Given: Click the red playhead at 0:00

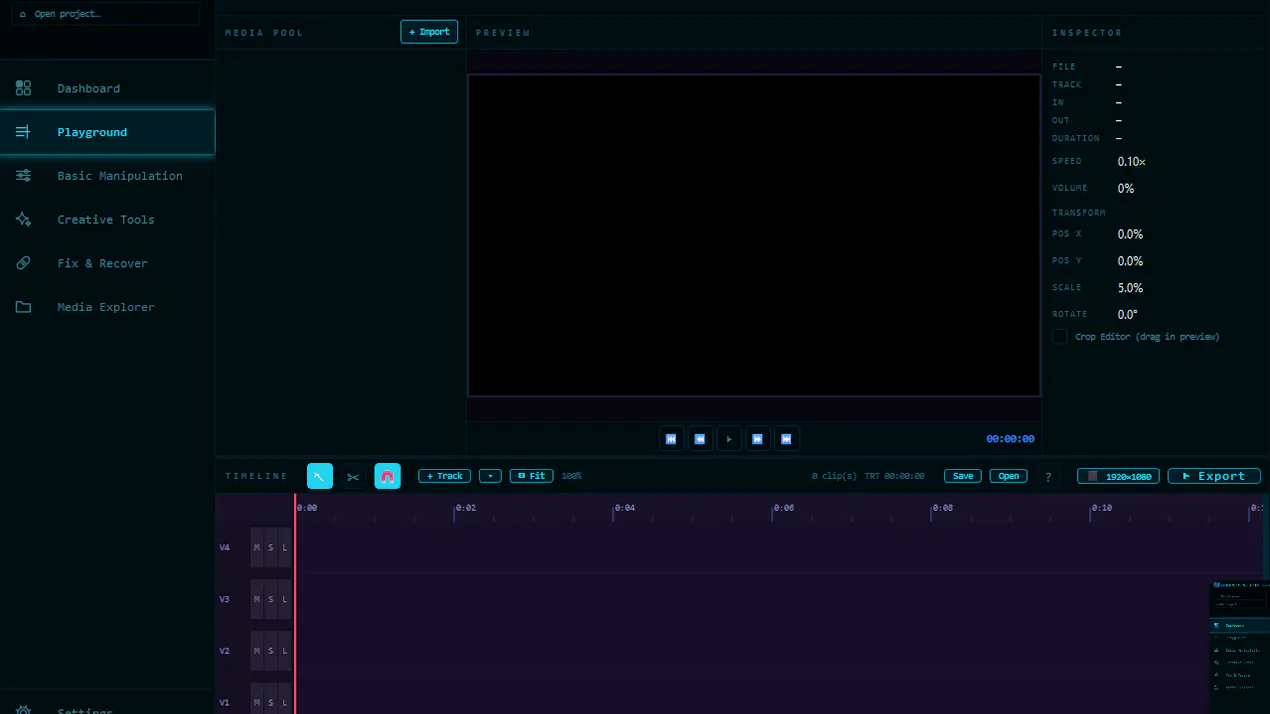Looking at the screenshot, I should (x=295, y=604).
